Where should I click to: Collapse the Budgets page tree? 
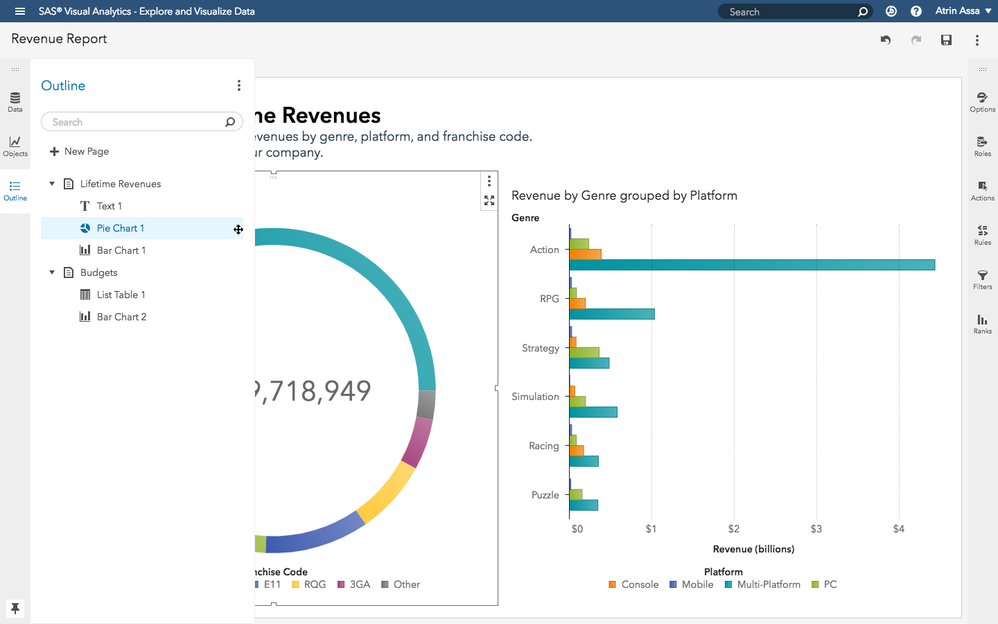[52, 272]
